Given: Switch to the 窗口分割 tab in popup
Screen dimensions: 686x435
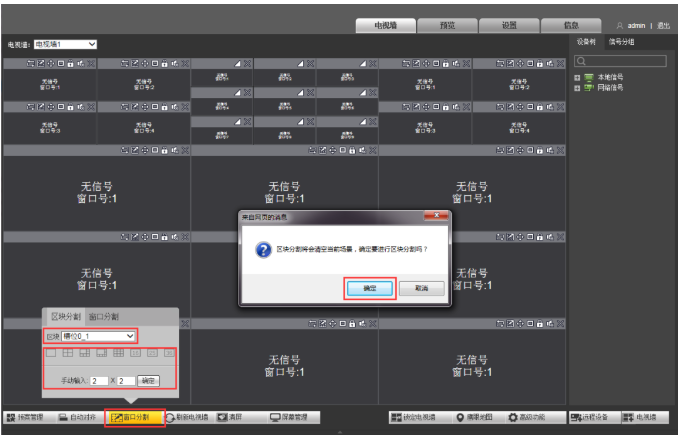Looking at the screenshot, I should point(104,316).
